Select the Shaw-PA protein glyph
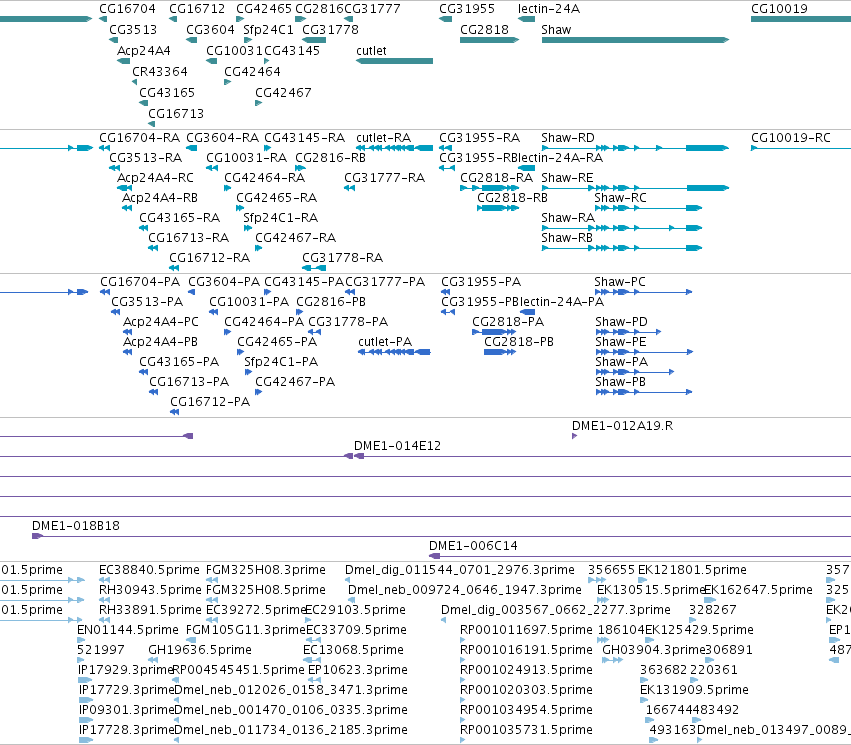 tap(634, 372)
